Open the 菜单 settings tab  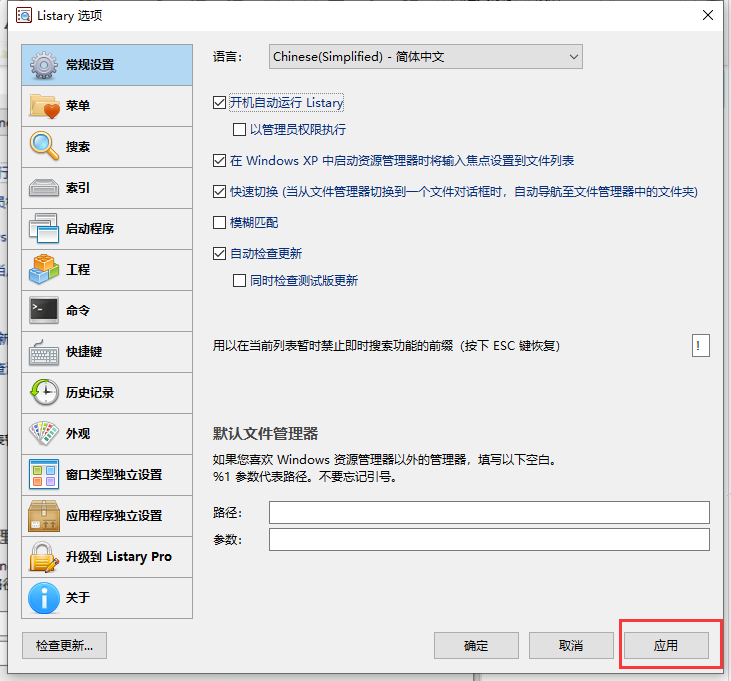tap(107, 106)
